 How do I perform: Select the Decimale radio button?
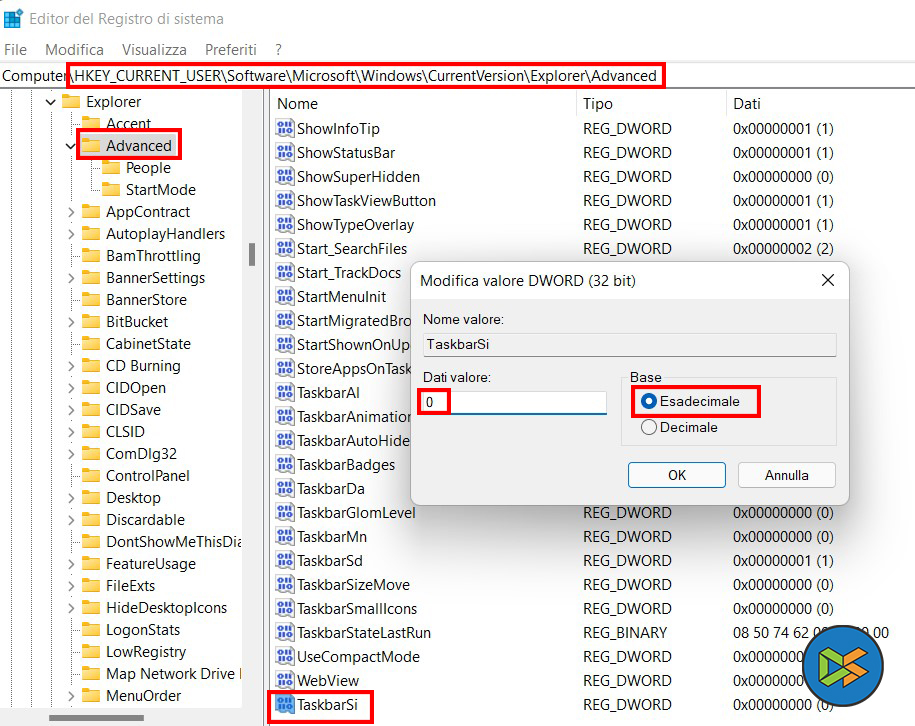pyautogui.click(x=648, y=427)
